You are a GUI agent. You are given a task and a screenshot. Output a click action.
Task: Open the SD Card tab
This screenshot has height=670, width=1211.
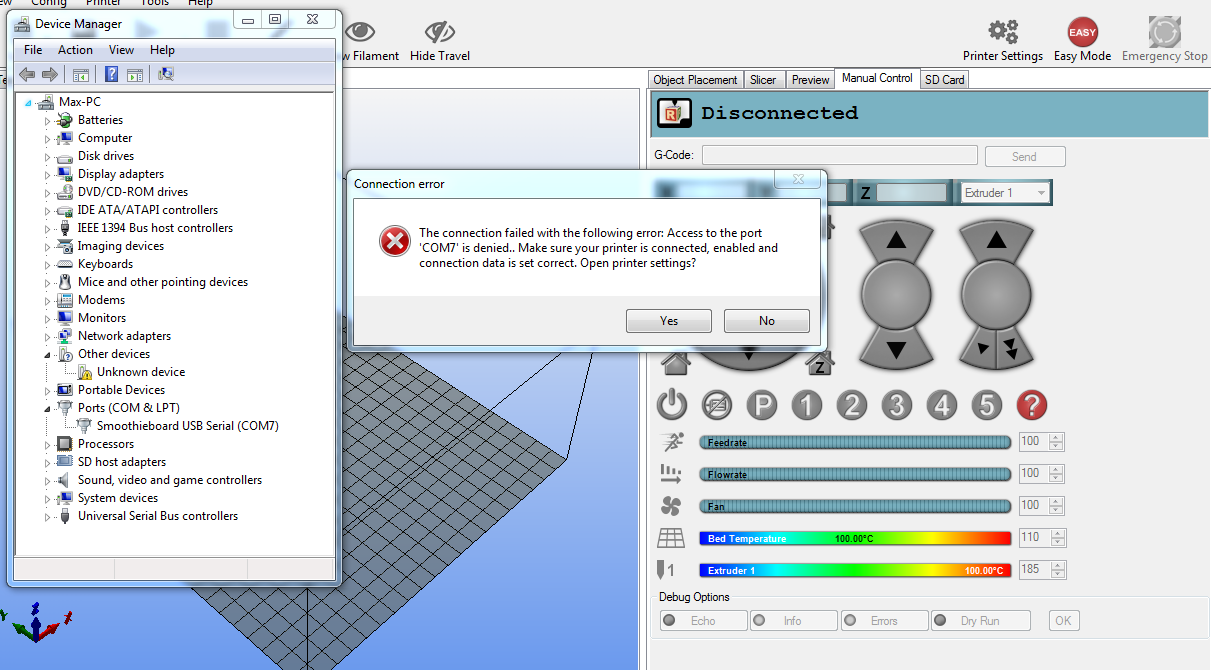coord(944,80)
